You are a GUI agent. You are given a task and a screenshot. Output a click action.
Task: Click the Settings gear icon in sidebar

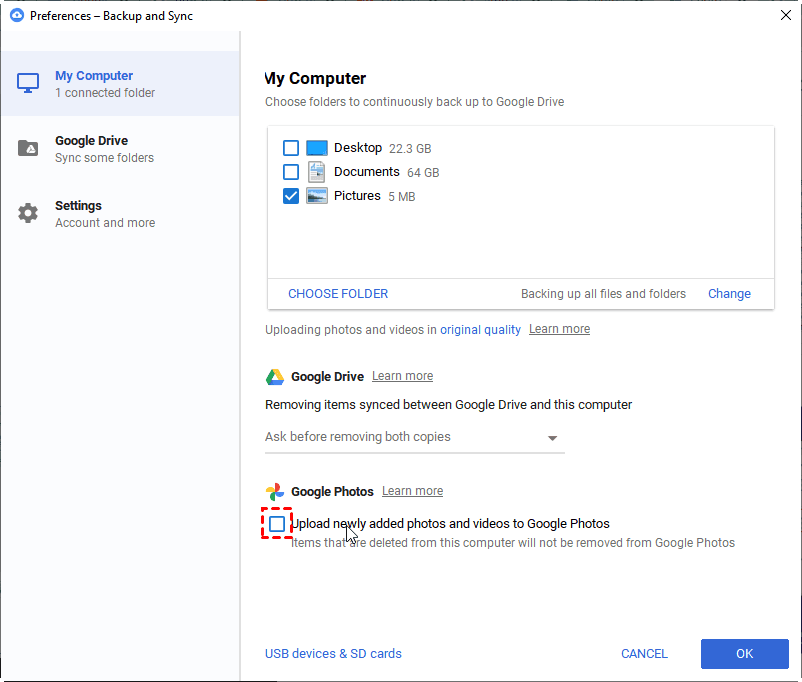click(x=28, y=213)
